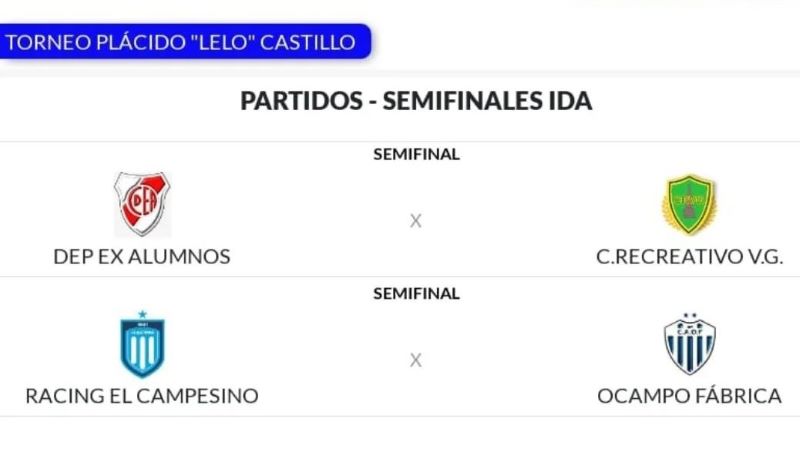Open the DEP EX ALUMNOS team name

tap(142, 257)
